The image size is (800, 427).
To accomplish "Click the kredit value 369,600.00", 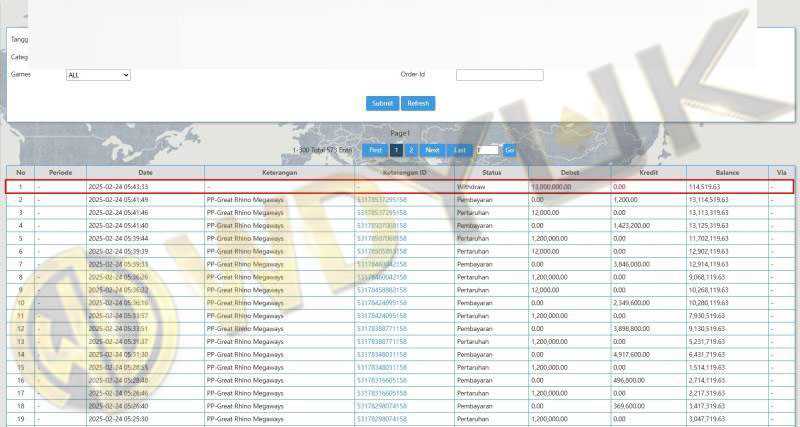I will click(629, 407).
